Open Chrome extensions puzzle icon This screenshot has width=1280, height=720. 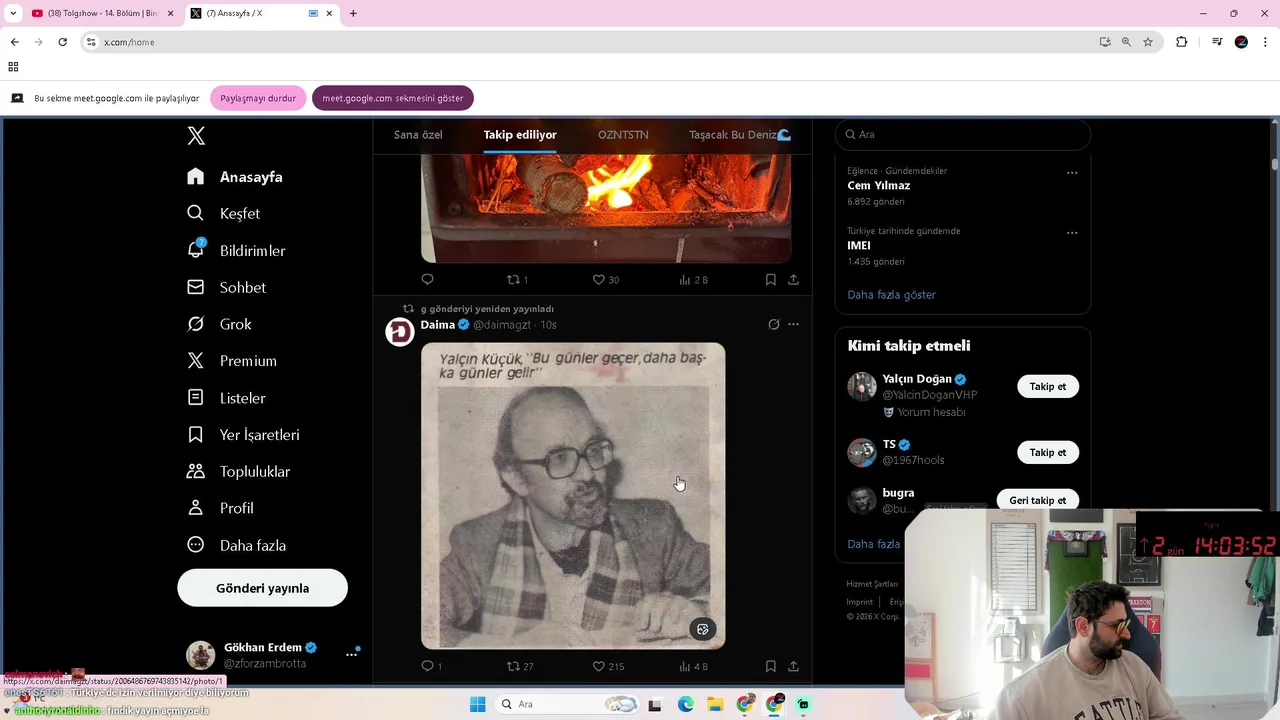(1181, 42)
